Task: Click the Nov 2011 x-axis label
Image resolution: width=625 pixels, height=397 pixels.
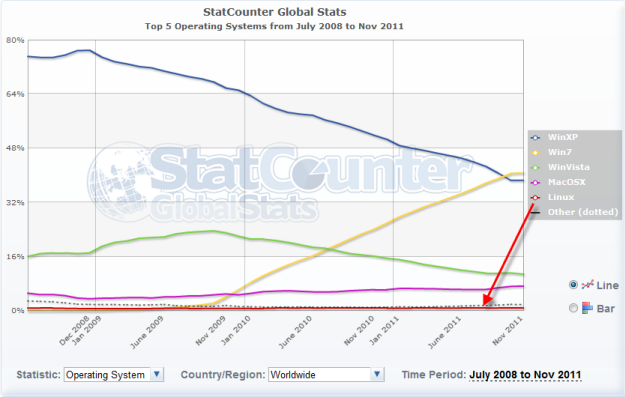Action: (507, 330)
